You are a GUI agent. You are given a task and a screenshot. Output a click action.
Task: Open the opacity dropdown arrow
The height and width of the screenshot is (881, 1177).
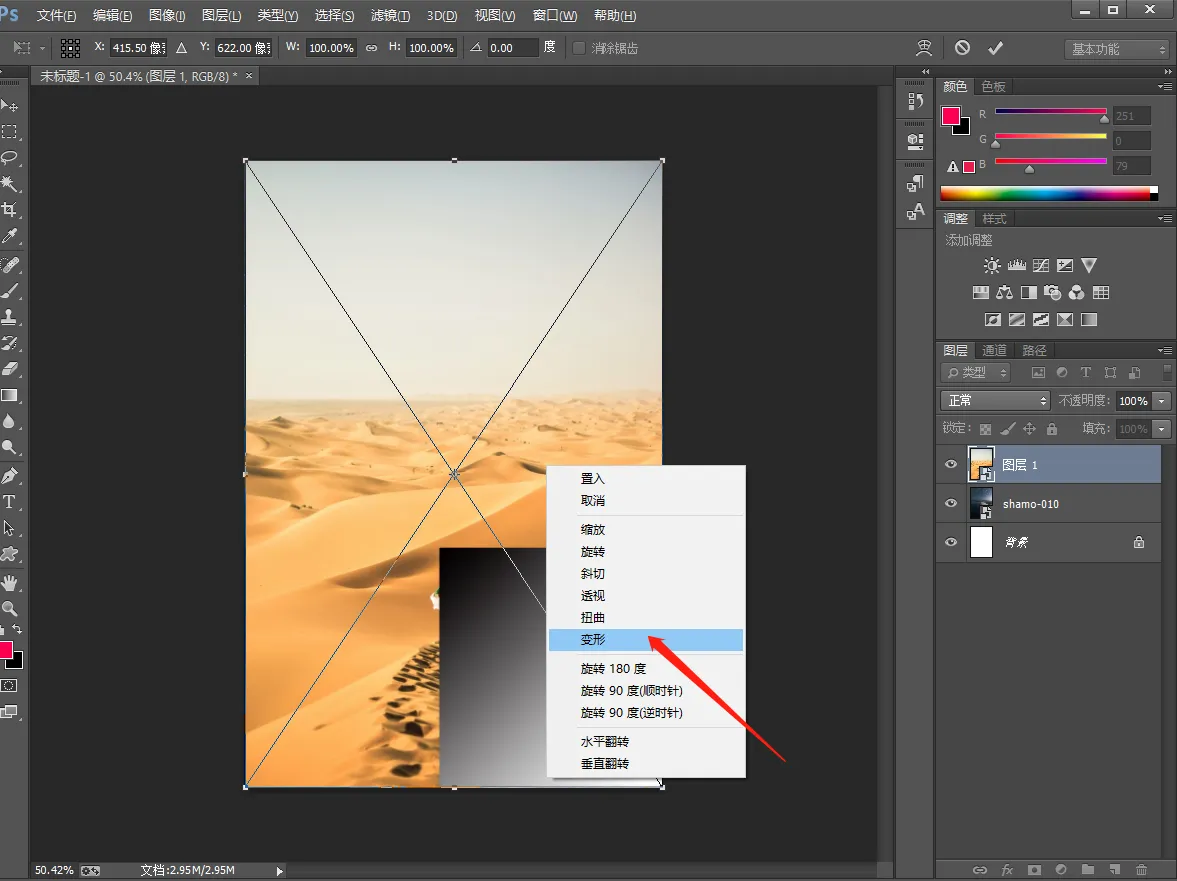pyautogui.click(x=1162, y=401)
